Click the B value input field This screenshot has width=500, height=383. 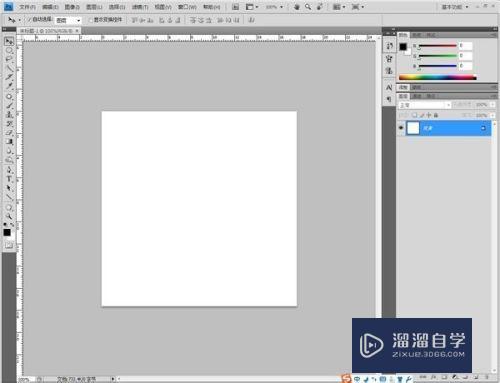pyautogui.click(x=466, y=66)
